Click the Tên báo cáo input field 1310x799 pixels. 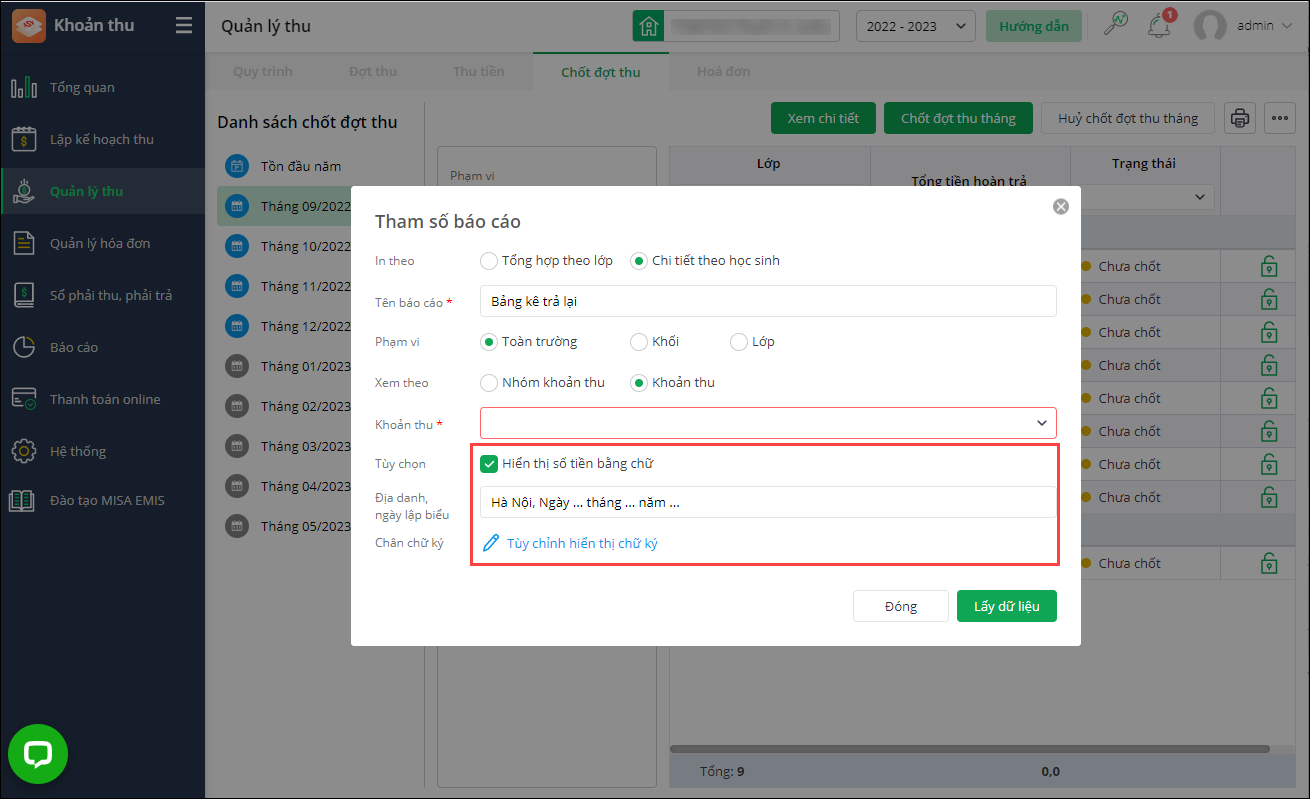(768, 301)
